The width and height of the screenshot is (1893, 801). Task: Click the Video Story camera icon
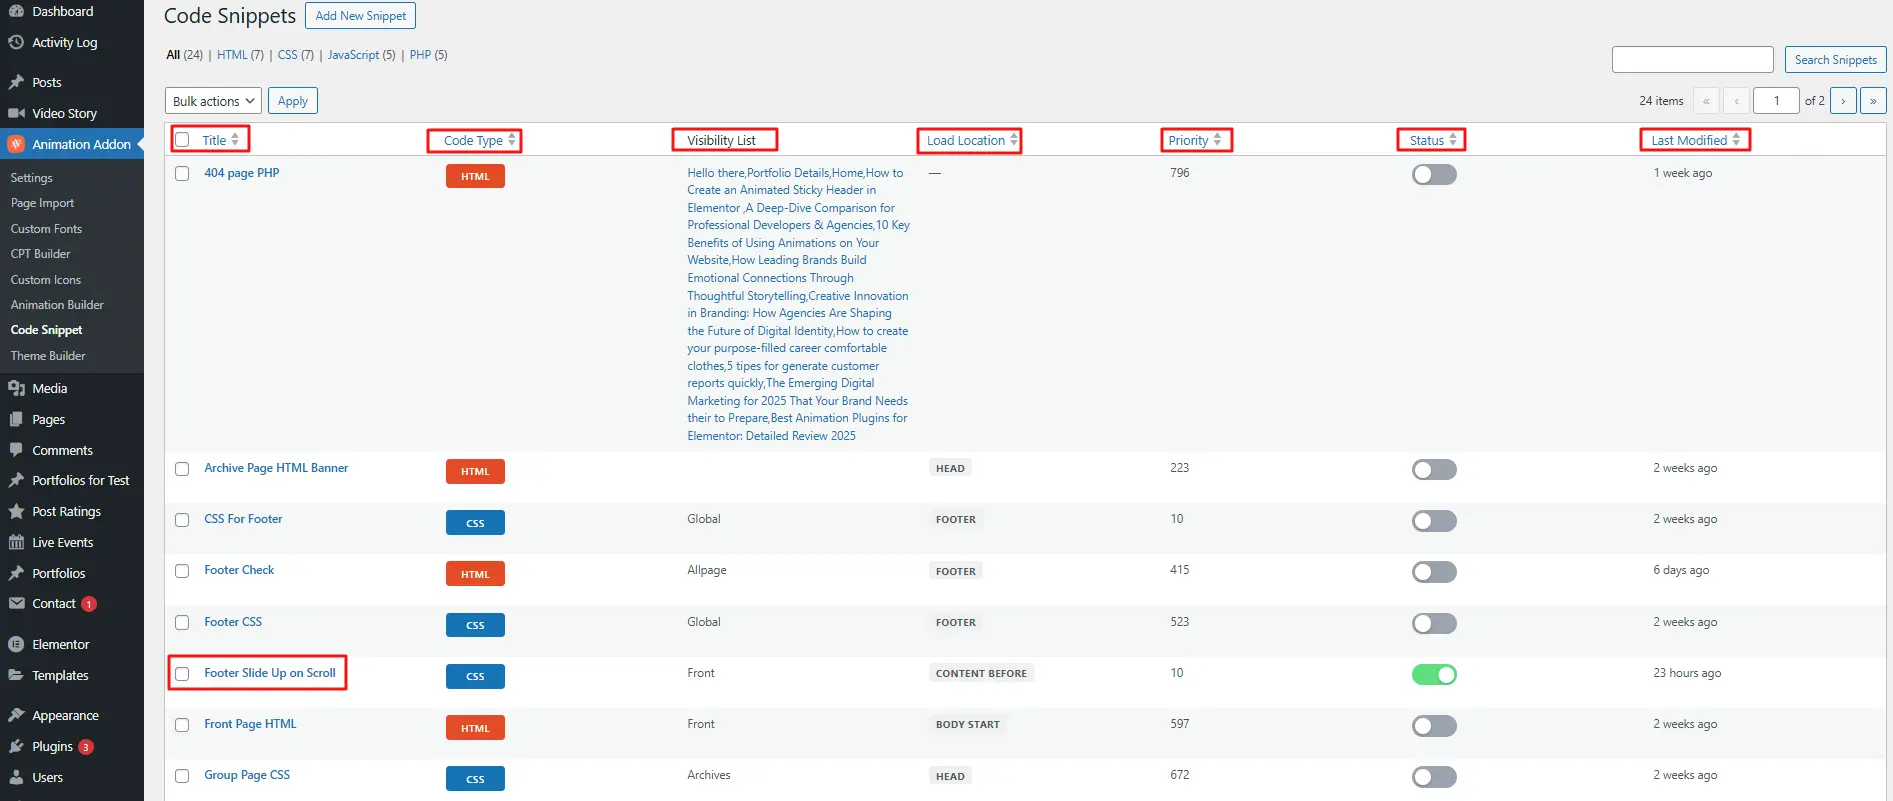point(16,113)
